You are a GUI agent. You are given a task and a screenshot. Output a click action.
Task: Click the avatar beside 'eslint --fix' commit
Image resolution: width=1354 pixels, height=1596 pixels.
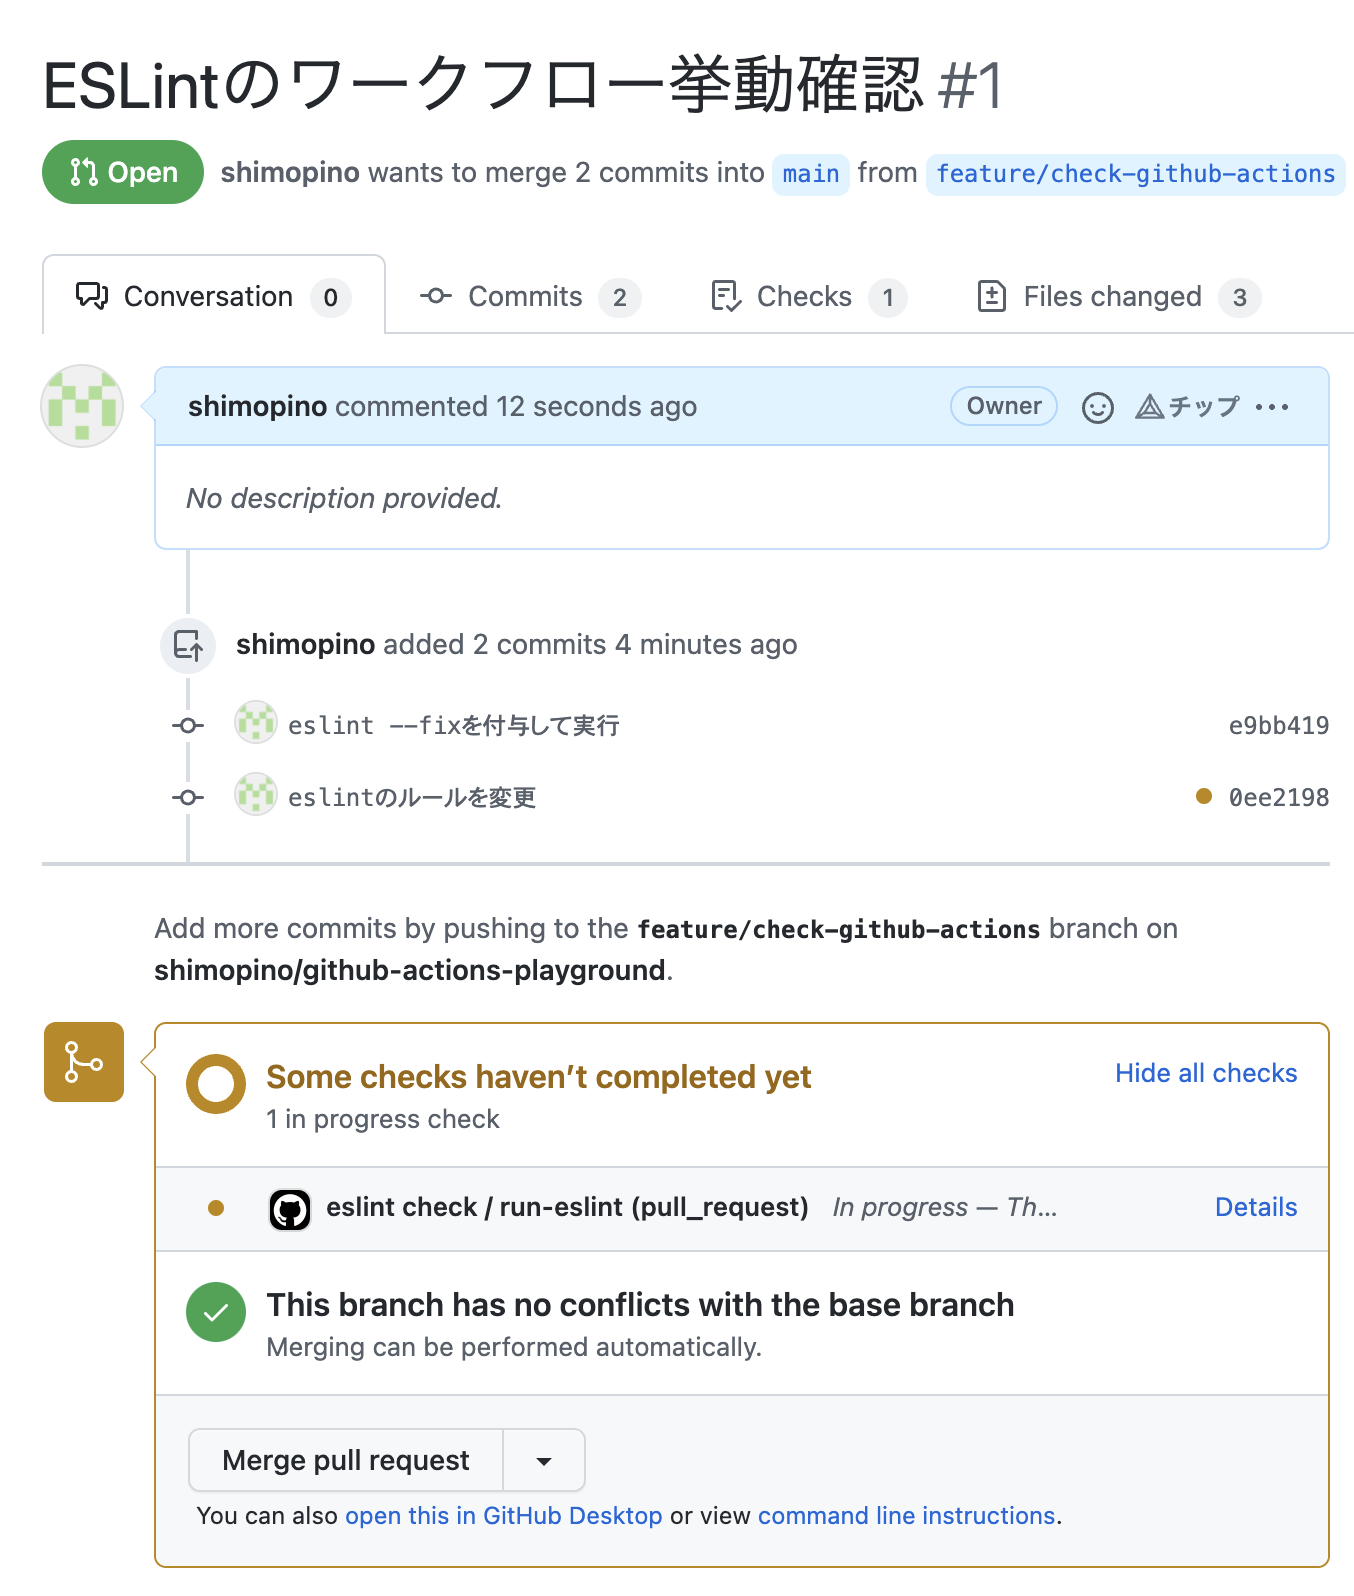pyautogui.click(x=256, y=722)
